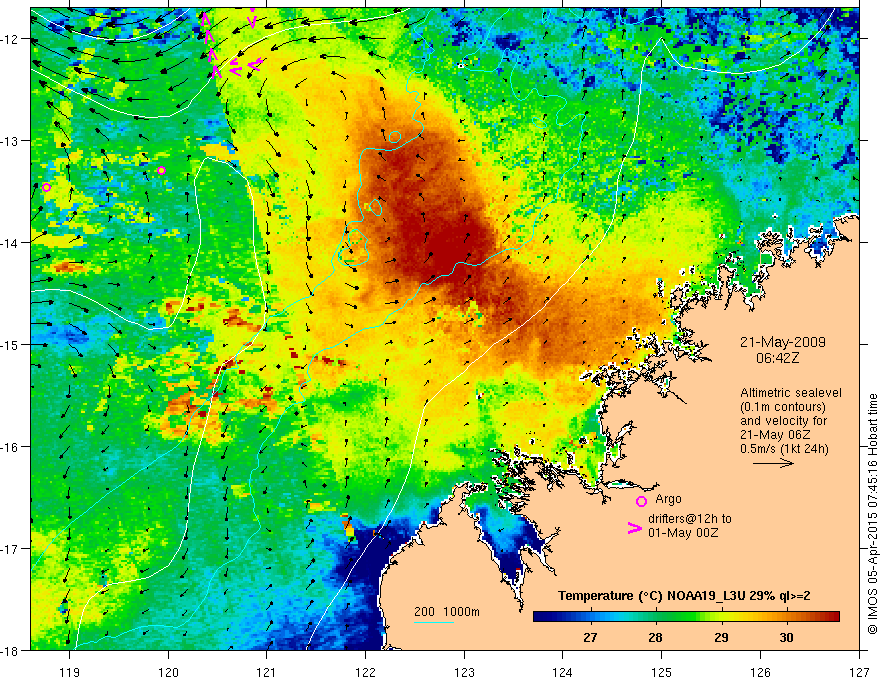Image resolution: width=880 pixels, height=680 pixels.
Task: Click the colorbar tick label 30
Action: 787,637
